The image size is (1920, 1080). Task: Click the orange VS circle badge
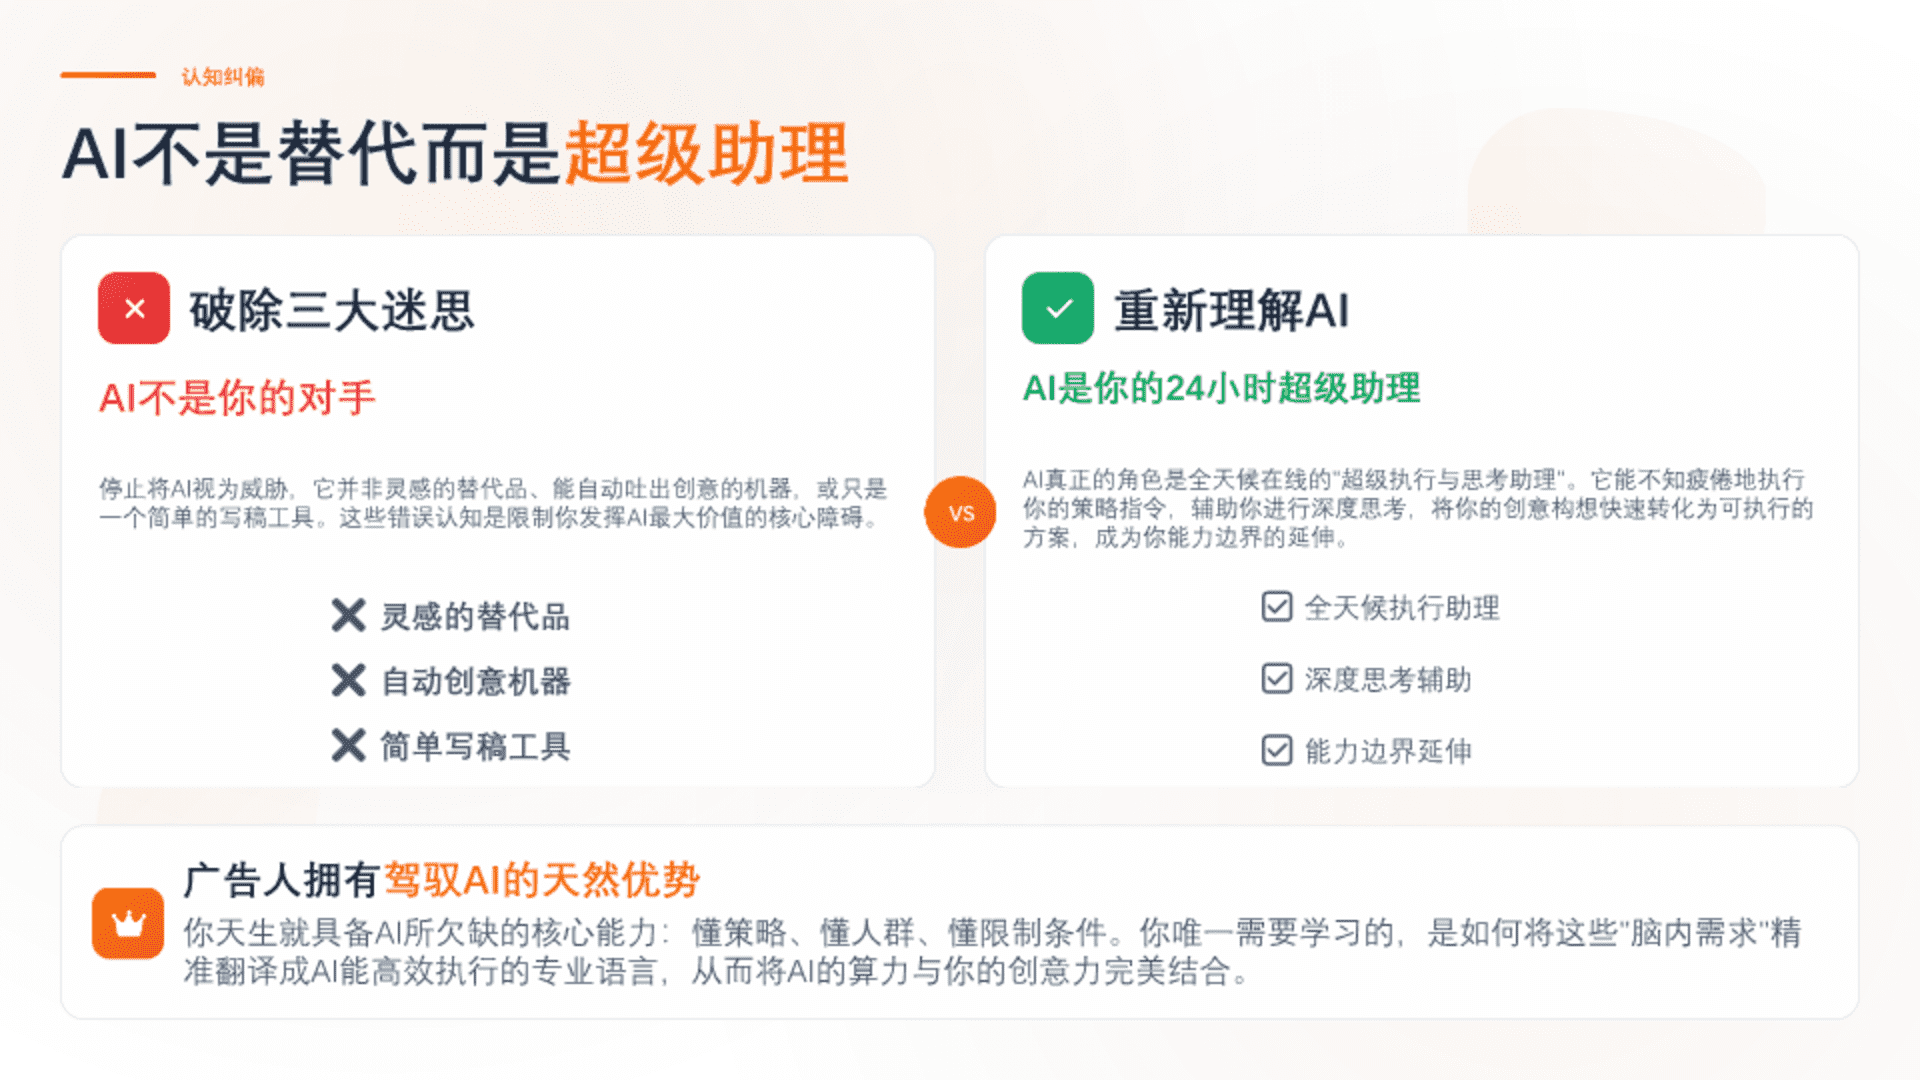click(x=960, y=513)
